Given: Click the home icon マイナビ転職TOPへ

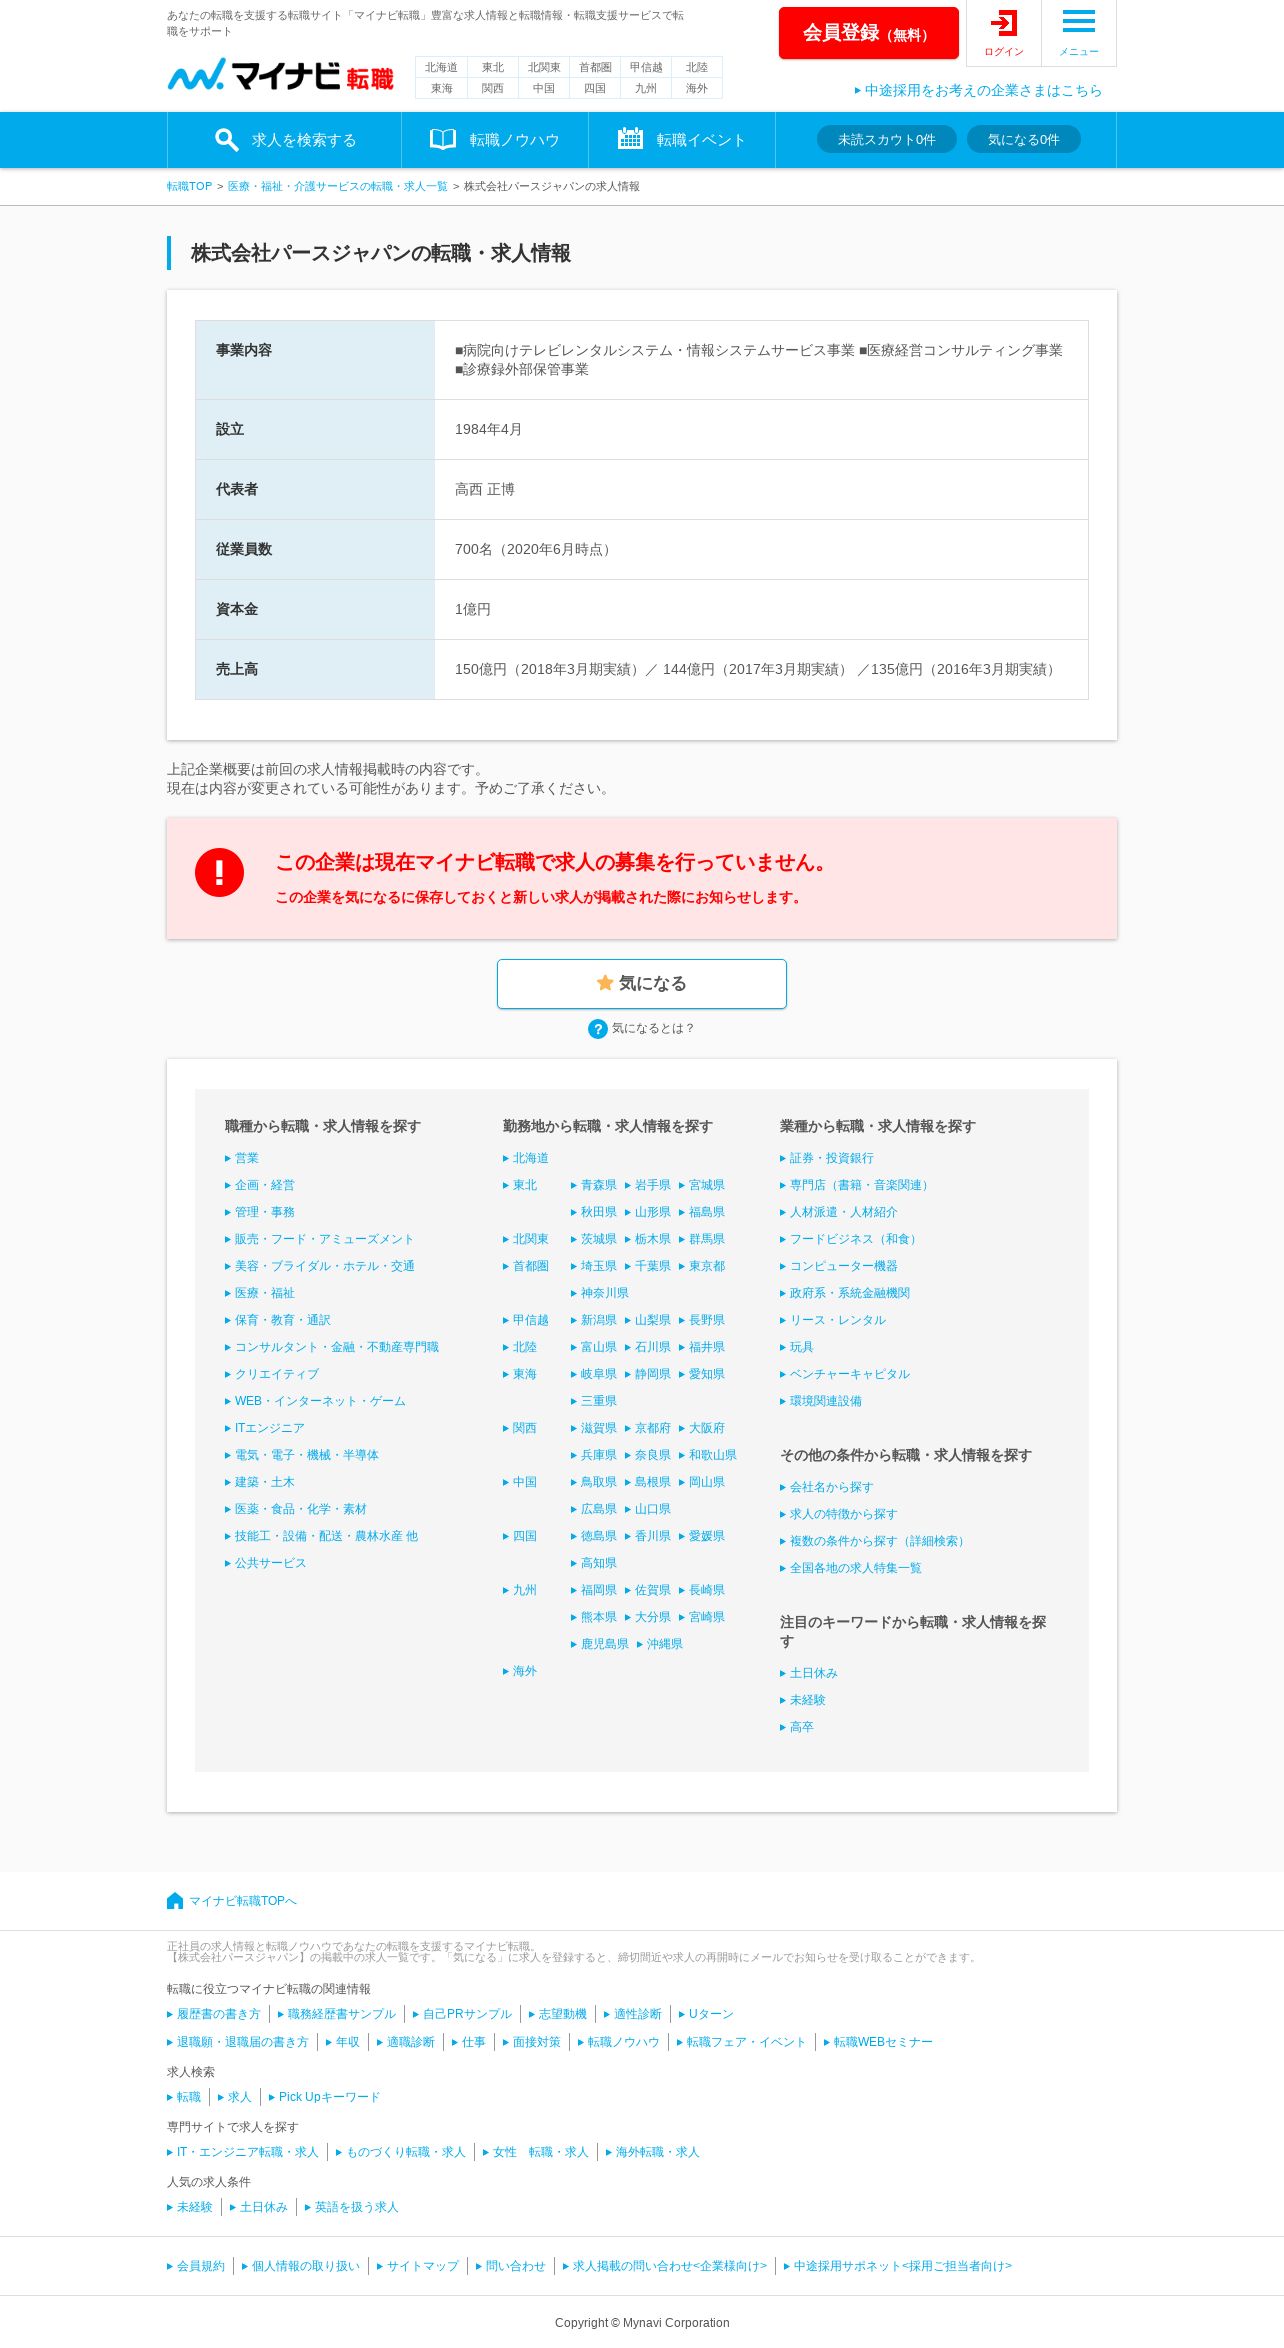Looking at the screenshot, I should pyautogui.click(x=175, y=1900).
